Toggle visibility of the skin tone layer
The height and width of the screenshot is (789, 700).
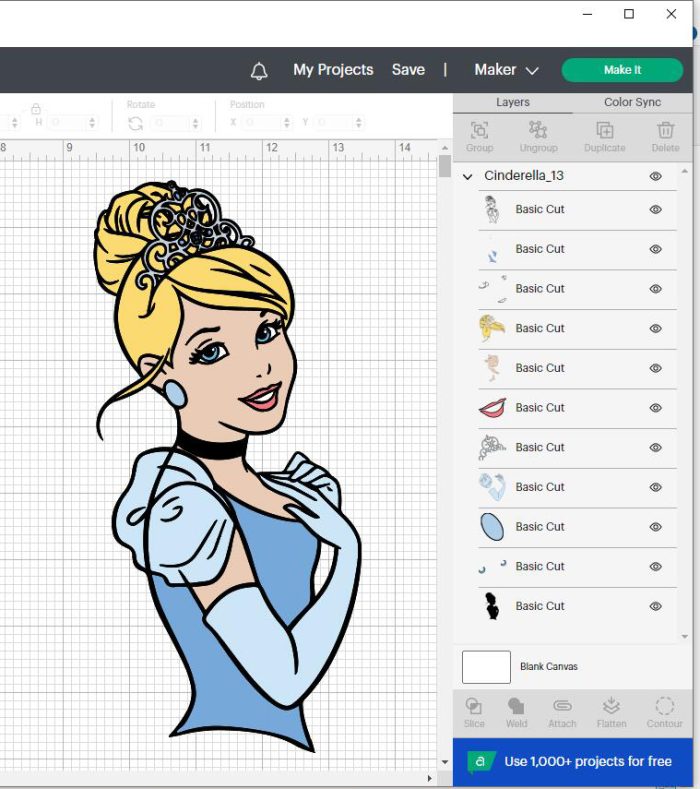click(x=655, y=368)
